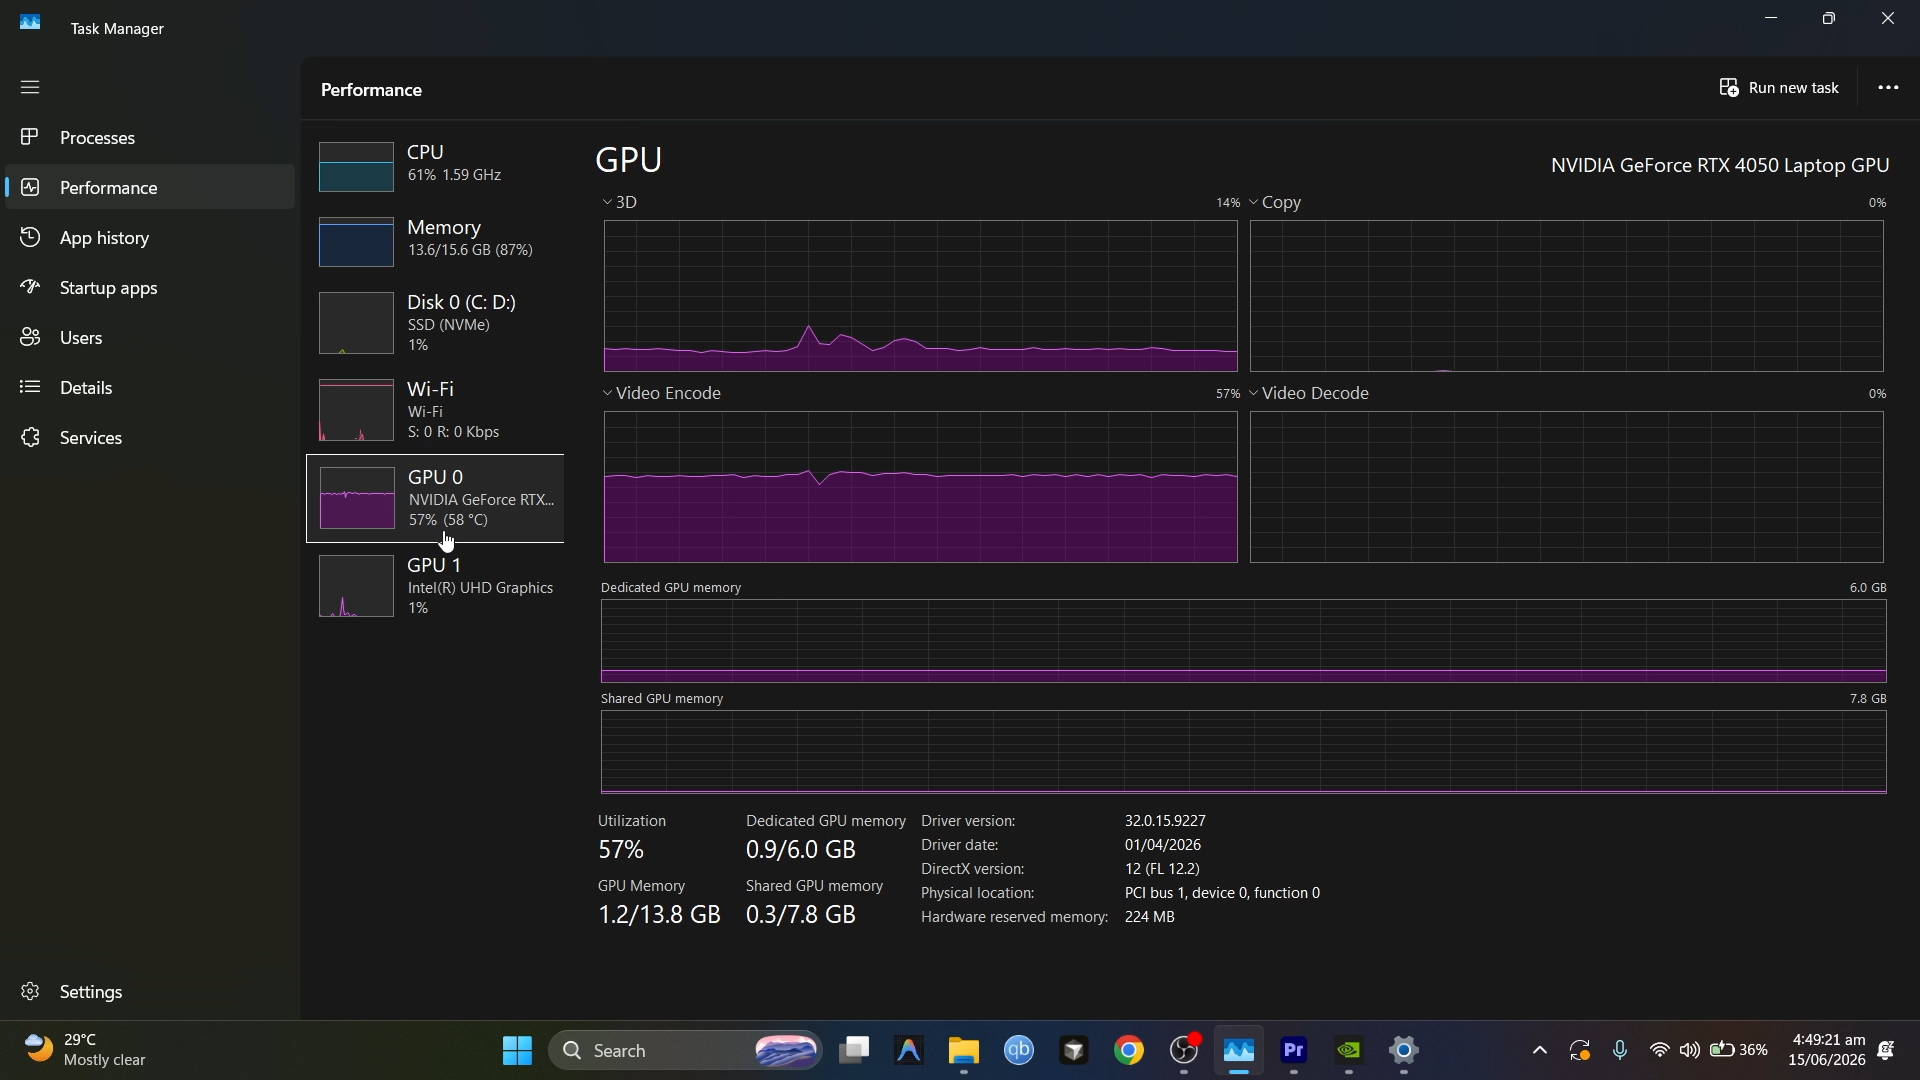Open File Explorer from taskbar
The width and height of the screenshot is (1920, 1080).
963,1051
